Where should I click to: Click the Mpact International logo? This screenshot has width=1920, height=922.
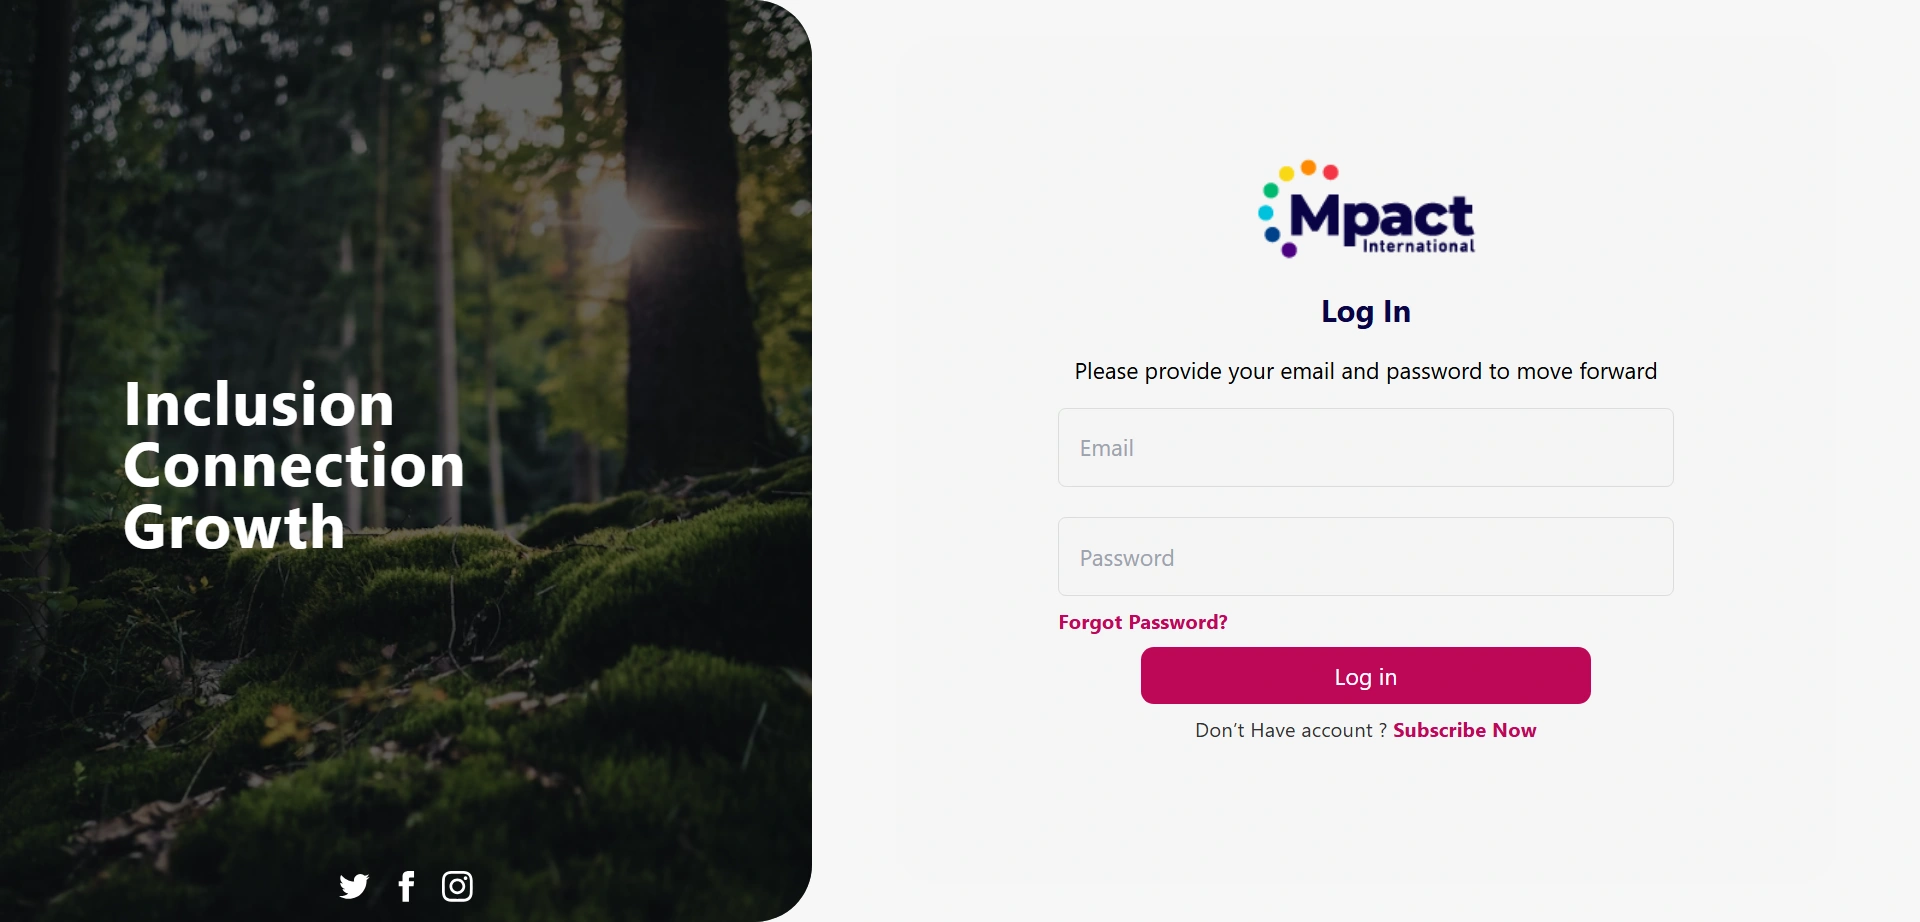tap(1366, 209)
